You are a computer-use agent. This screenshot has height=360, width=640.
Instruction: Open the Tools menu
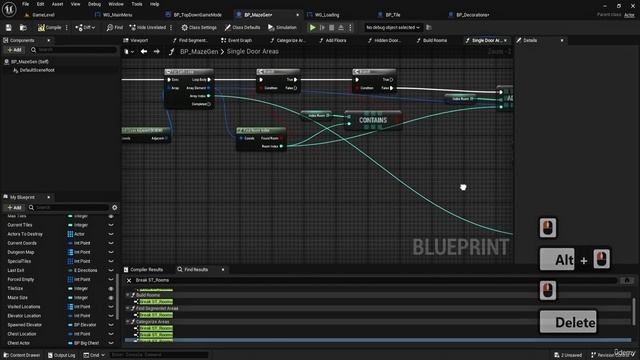tap(137, 4)
